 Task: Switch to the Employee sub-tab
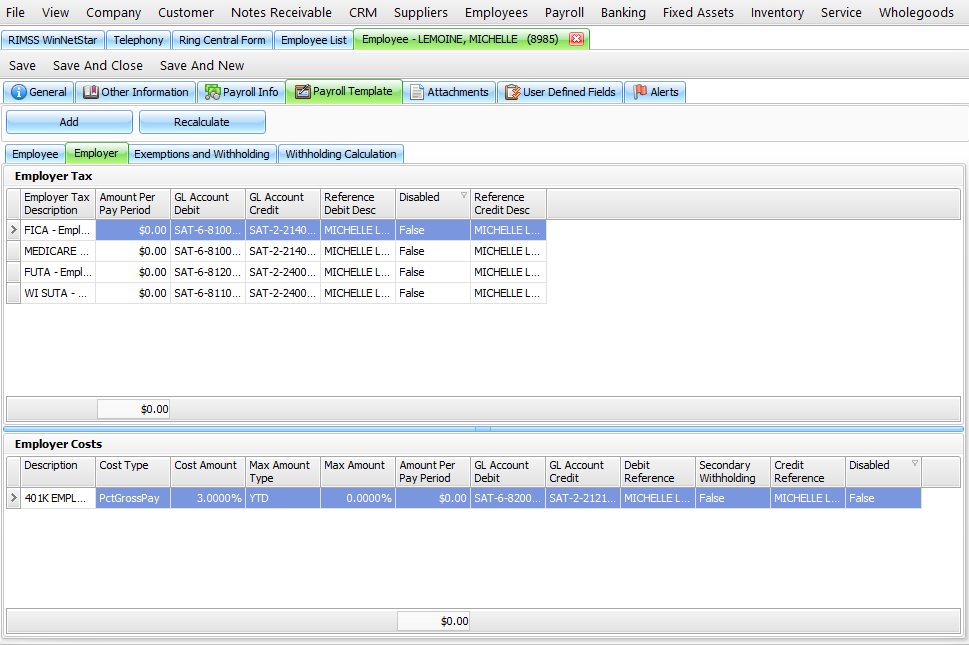[35, 154]
